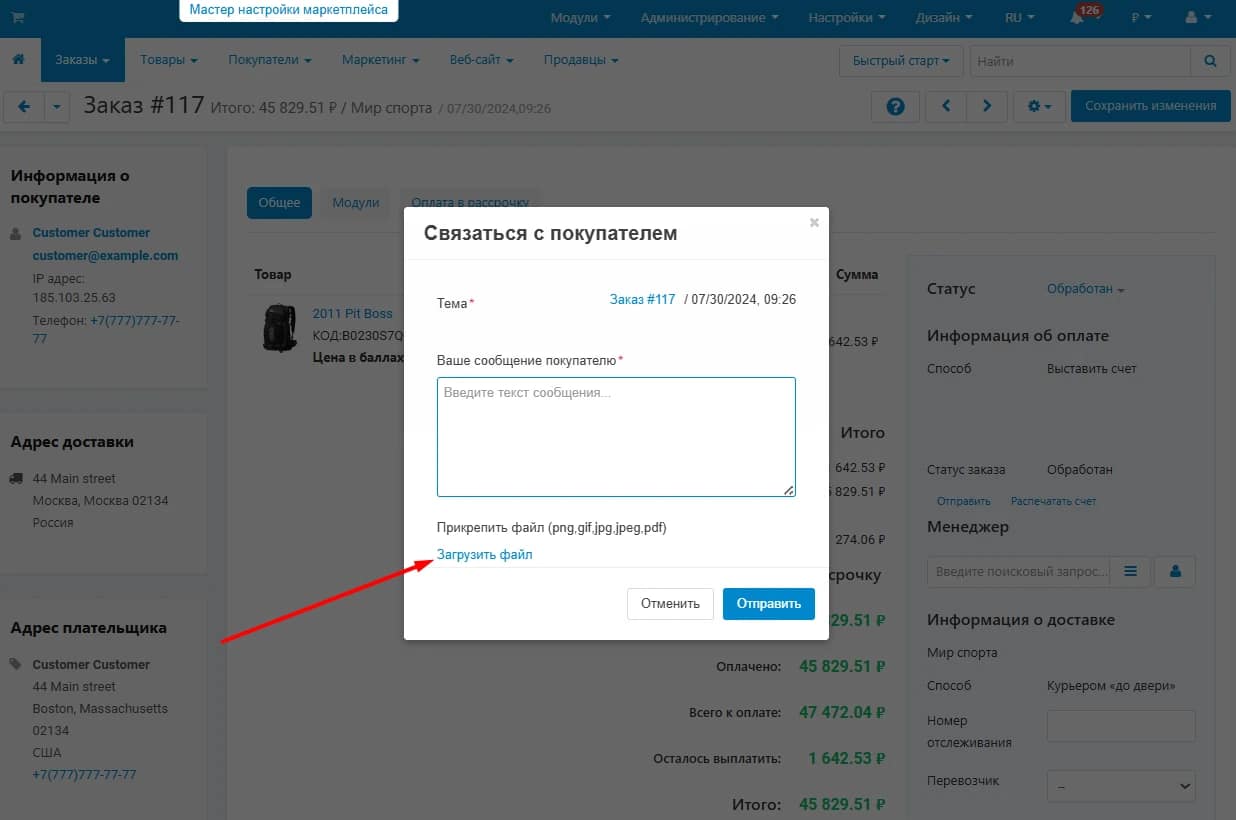
Task: Close the contact customer dialog
Action: point(814,222)
